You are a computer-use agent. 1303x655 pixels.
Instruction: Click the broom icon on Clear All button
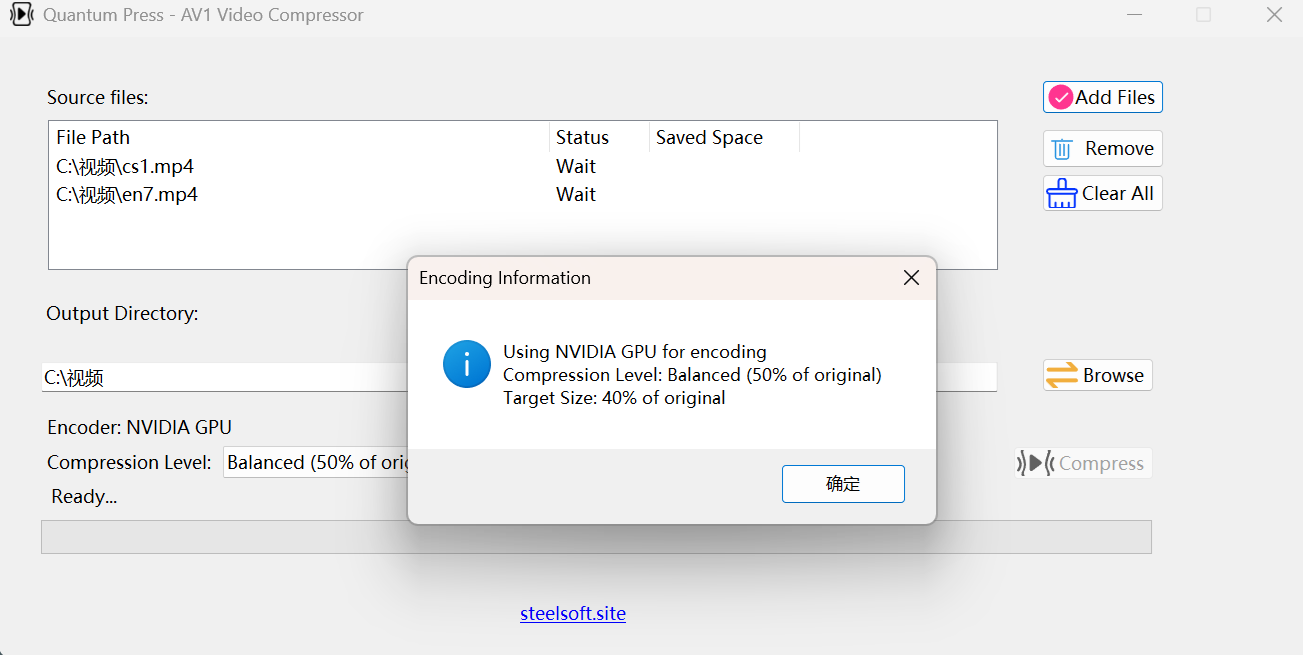(x=1061, y=192)
